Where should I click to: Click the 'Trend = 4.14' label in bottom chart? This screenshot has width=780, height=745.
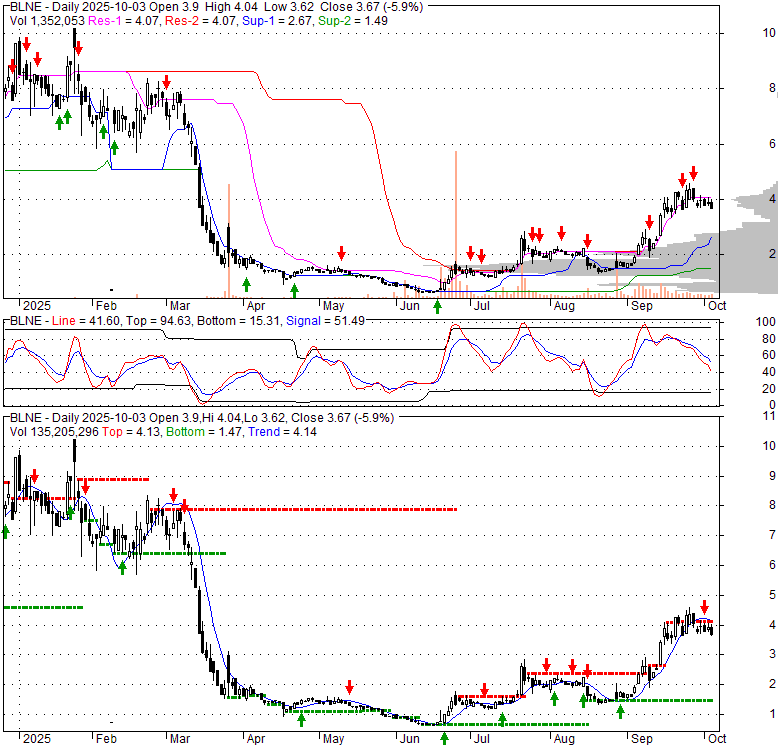283,432
